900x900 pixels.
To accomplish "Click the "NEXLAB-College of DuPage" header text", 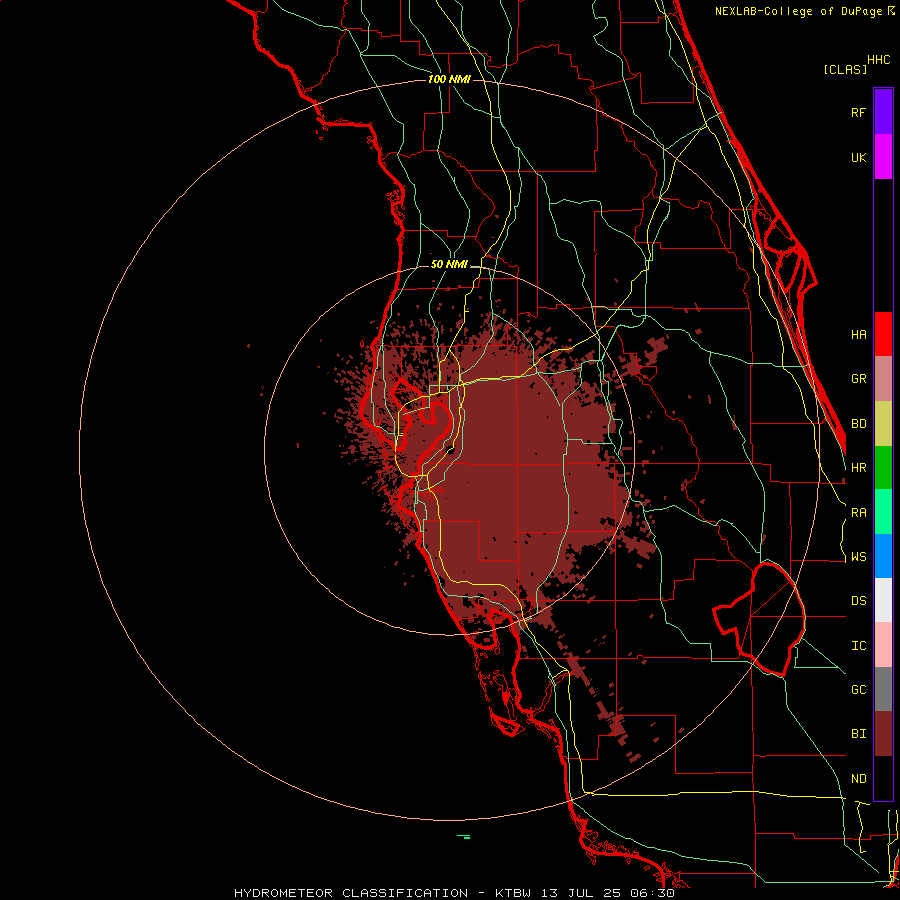I will click(798, 11).
